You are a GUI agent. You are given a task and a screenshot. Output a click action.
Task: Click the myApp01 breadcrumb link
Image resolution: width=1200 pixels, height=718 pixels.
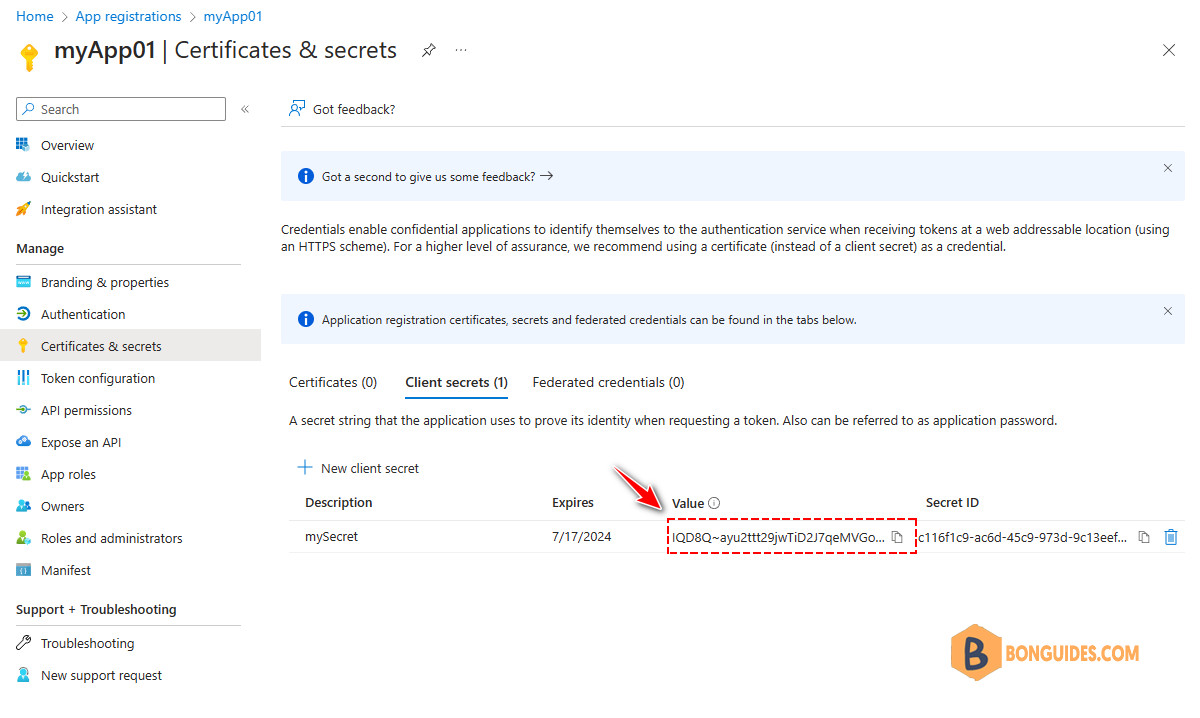tap(233, 16)
